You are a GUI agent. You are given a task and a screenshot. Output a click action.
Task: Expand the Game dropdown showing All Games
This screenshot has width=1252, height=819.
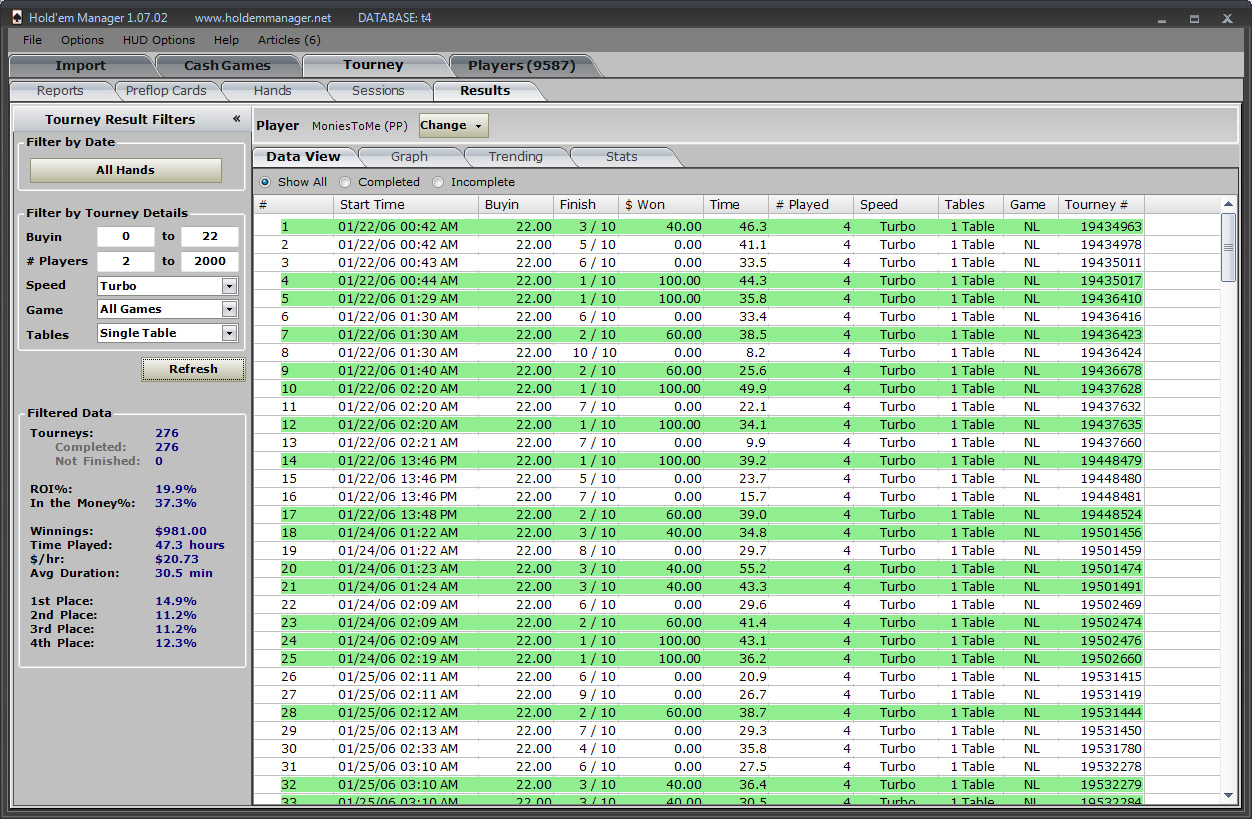pyautogui.click(x=229, y=310)
